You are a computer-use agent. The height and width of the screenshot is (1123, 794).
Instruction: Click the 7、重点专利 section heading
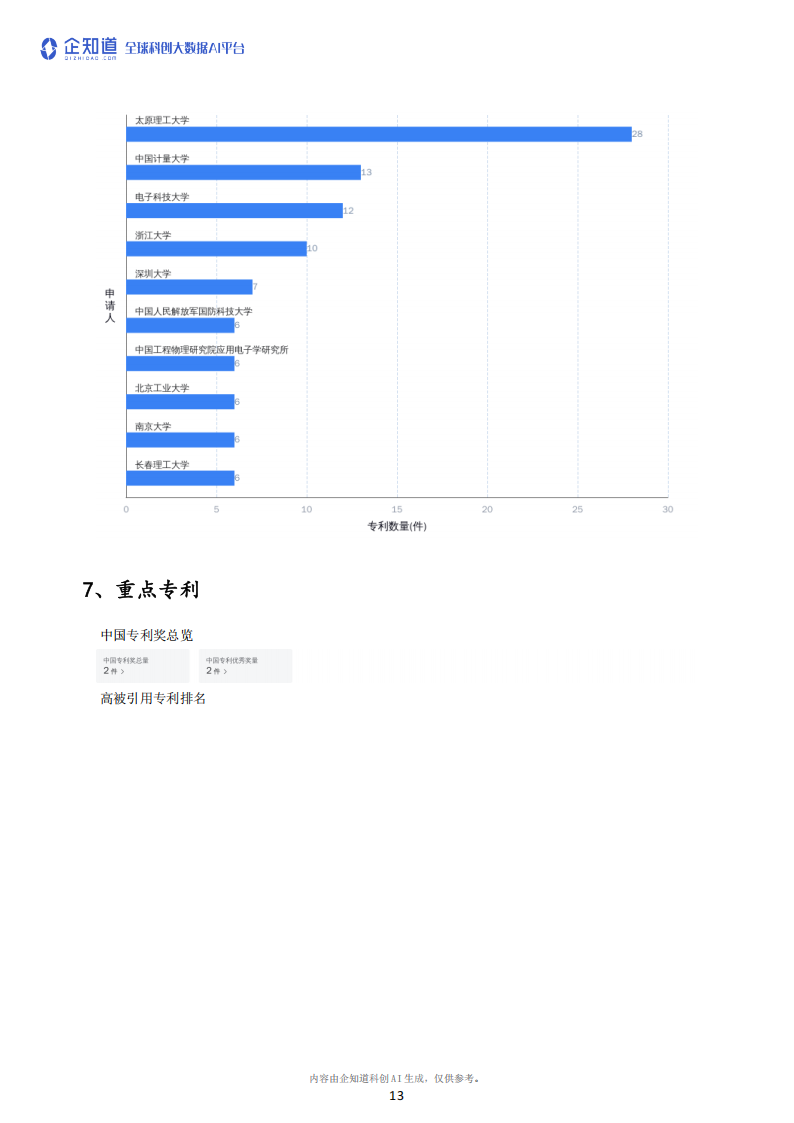141,590
